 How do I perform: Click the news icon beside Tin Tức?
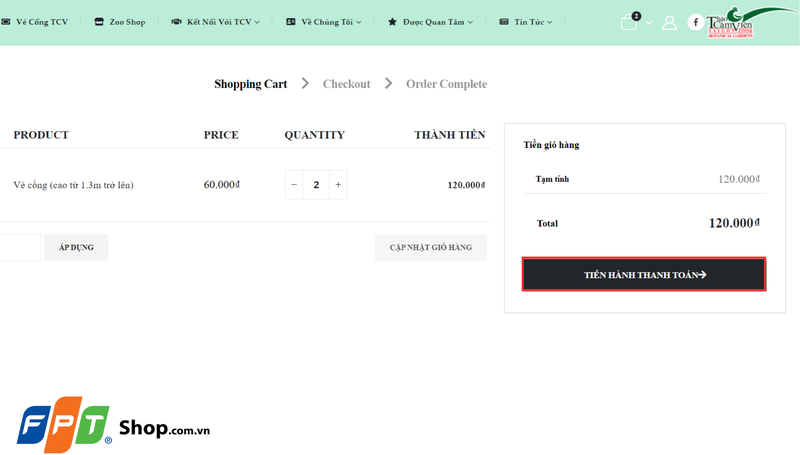tap(504, 22)
